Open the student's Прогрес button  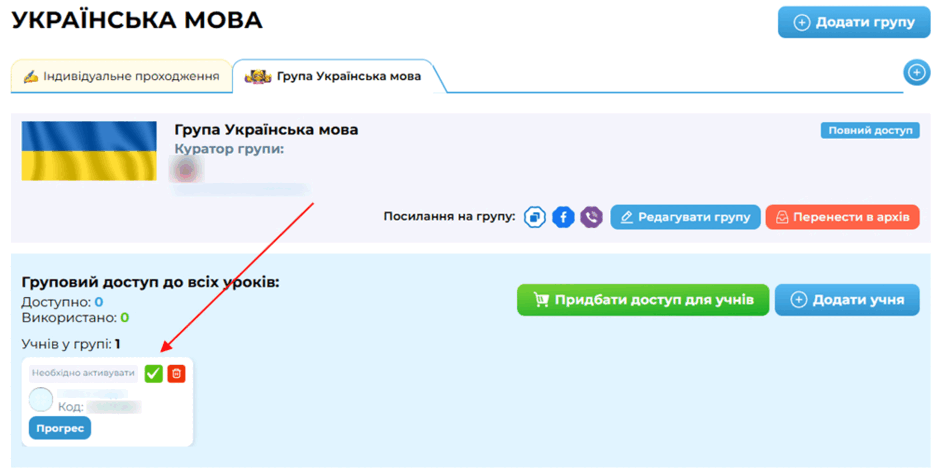(x=60, y=428)
